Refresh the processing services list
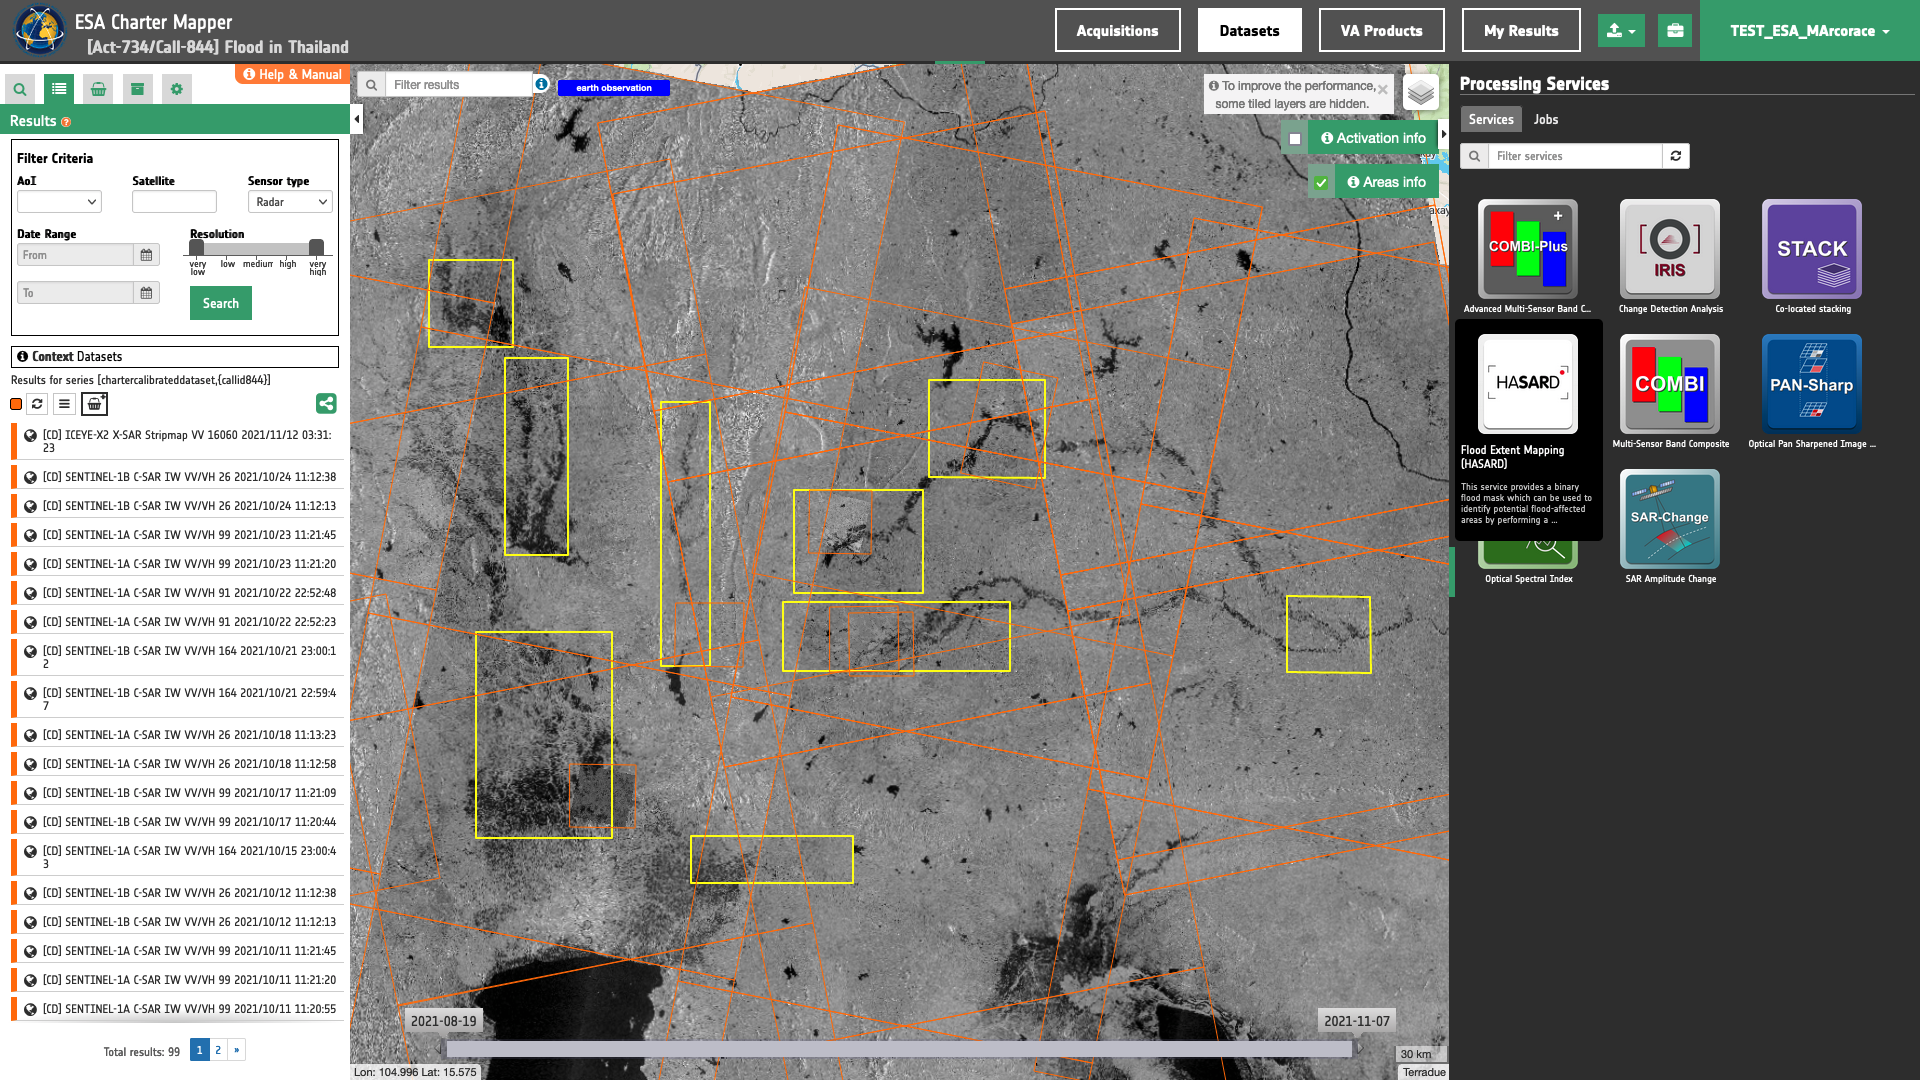1920x1080 pixels. [x=1676, y=156]
